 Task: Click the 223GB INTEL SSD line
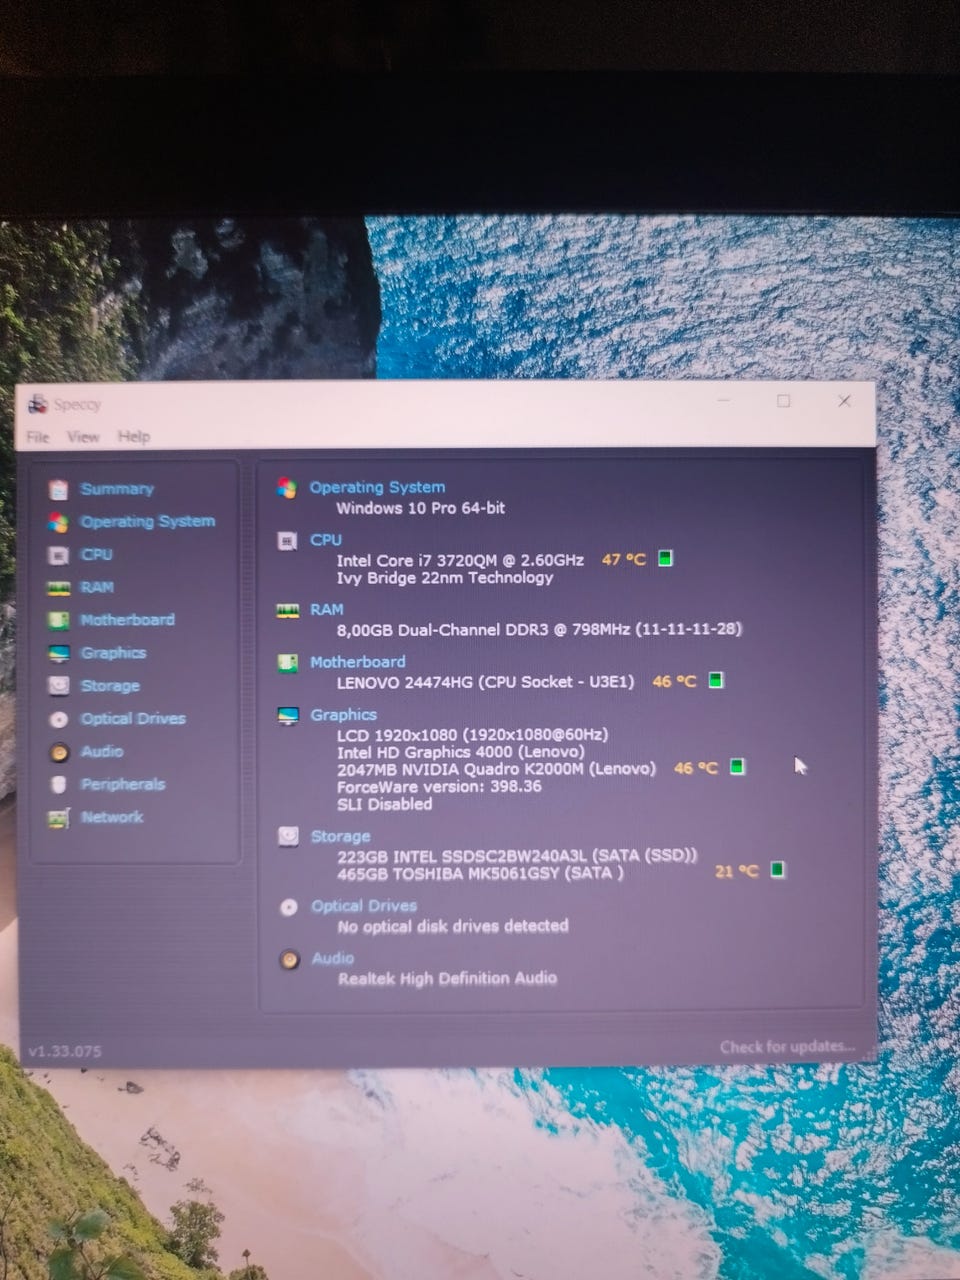point(518,856)
